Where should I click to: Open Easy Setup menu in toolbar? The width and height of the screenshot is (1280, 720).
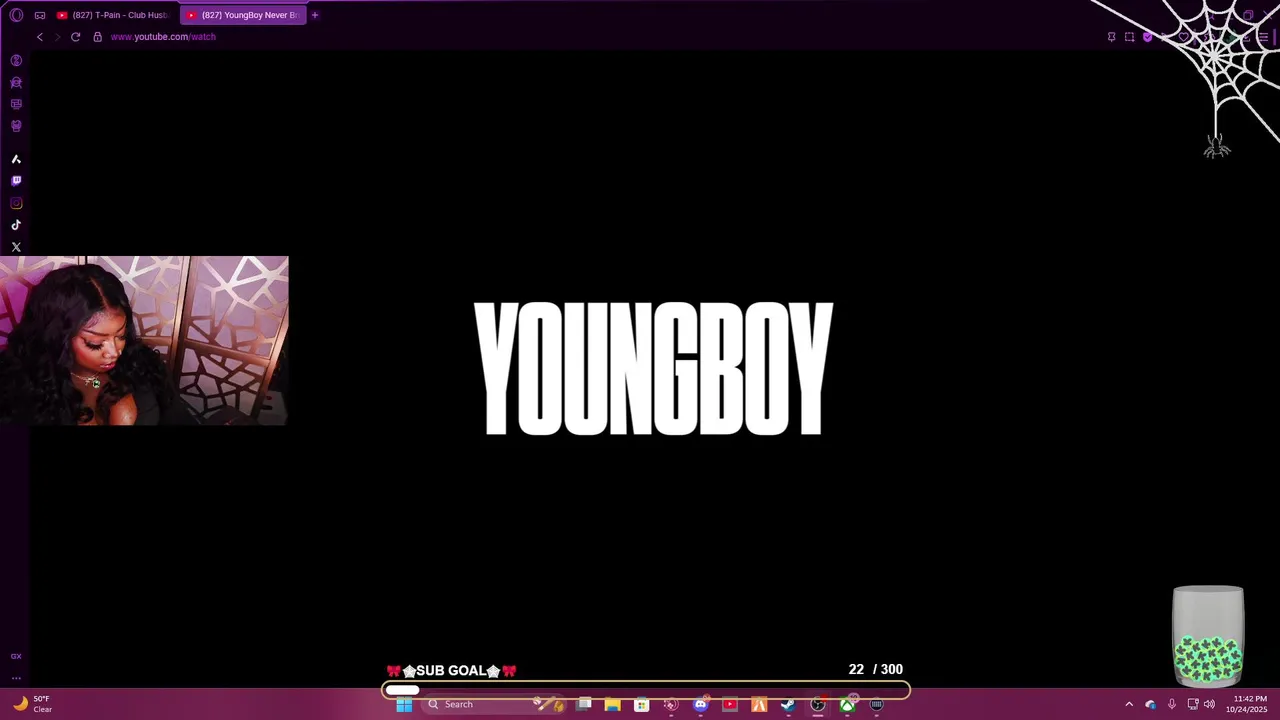(1263, 37)
